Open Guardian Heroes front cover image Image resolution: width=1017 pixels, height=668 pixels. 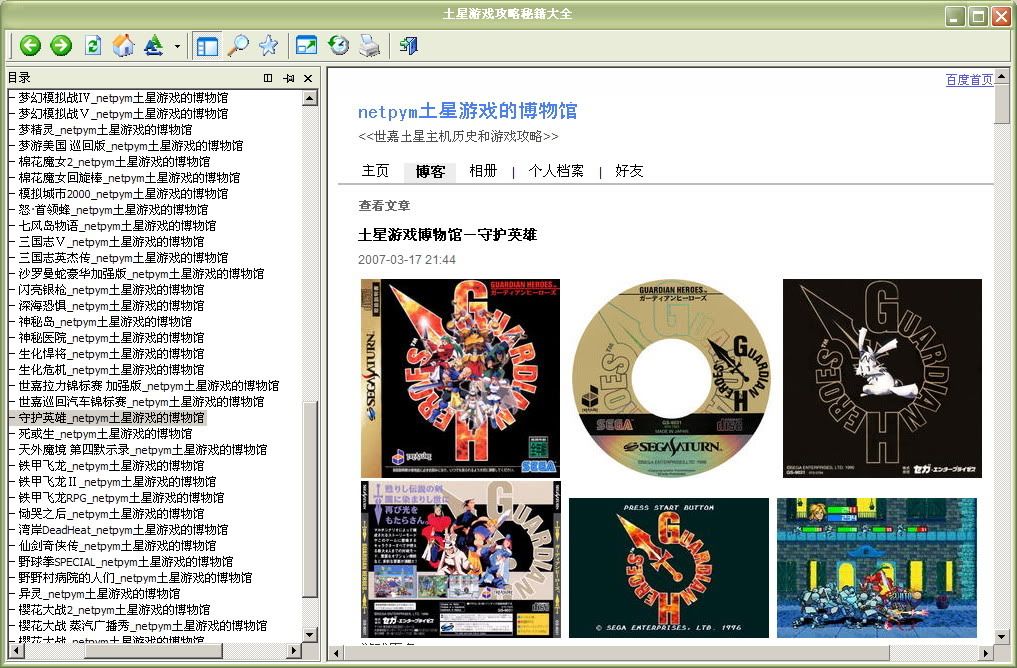coord(460,378)
